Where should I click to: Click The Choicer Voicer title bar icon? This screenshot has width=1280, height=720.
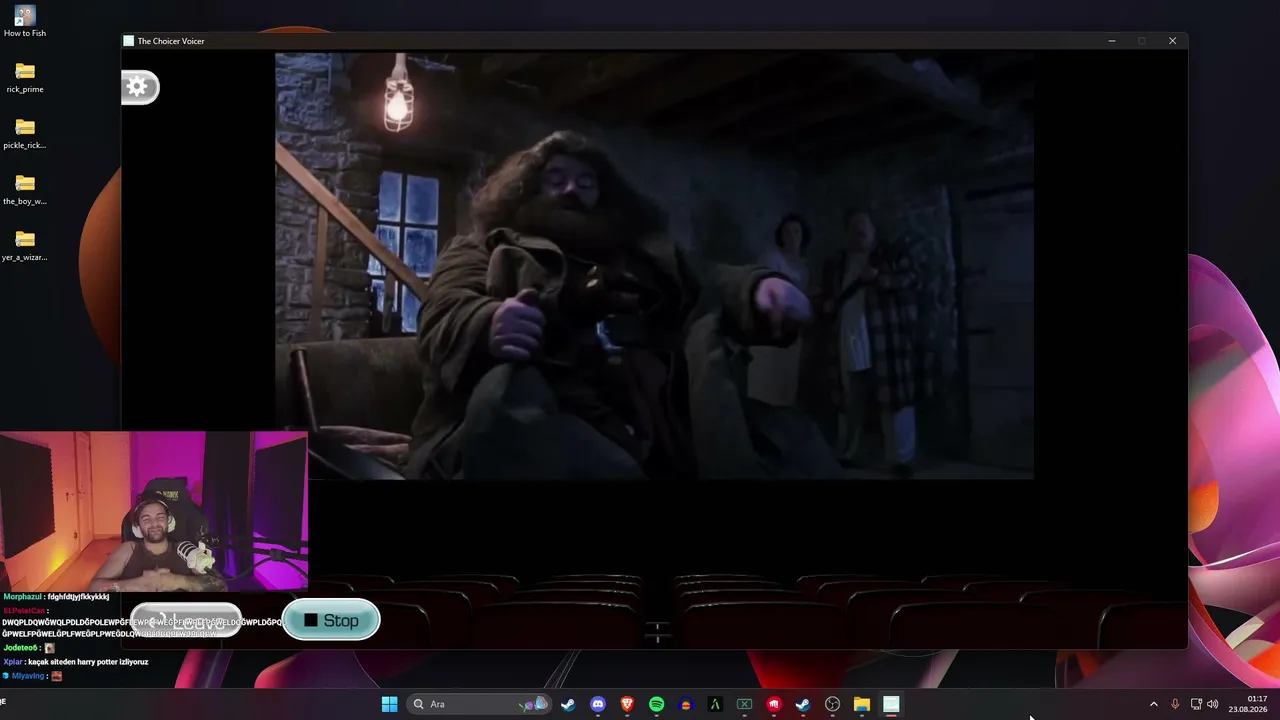pyautogui.click(x=128, y=41)
